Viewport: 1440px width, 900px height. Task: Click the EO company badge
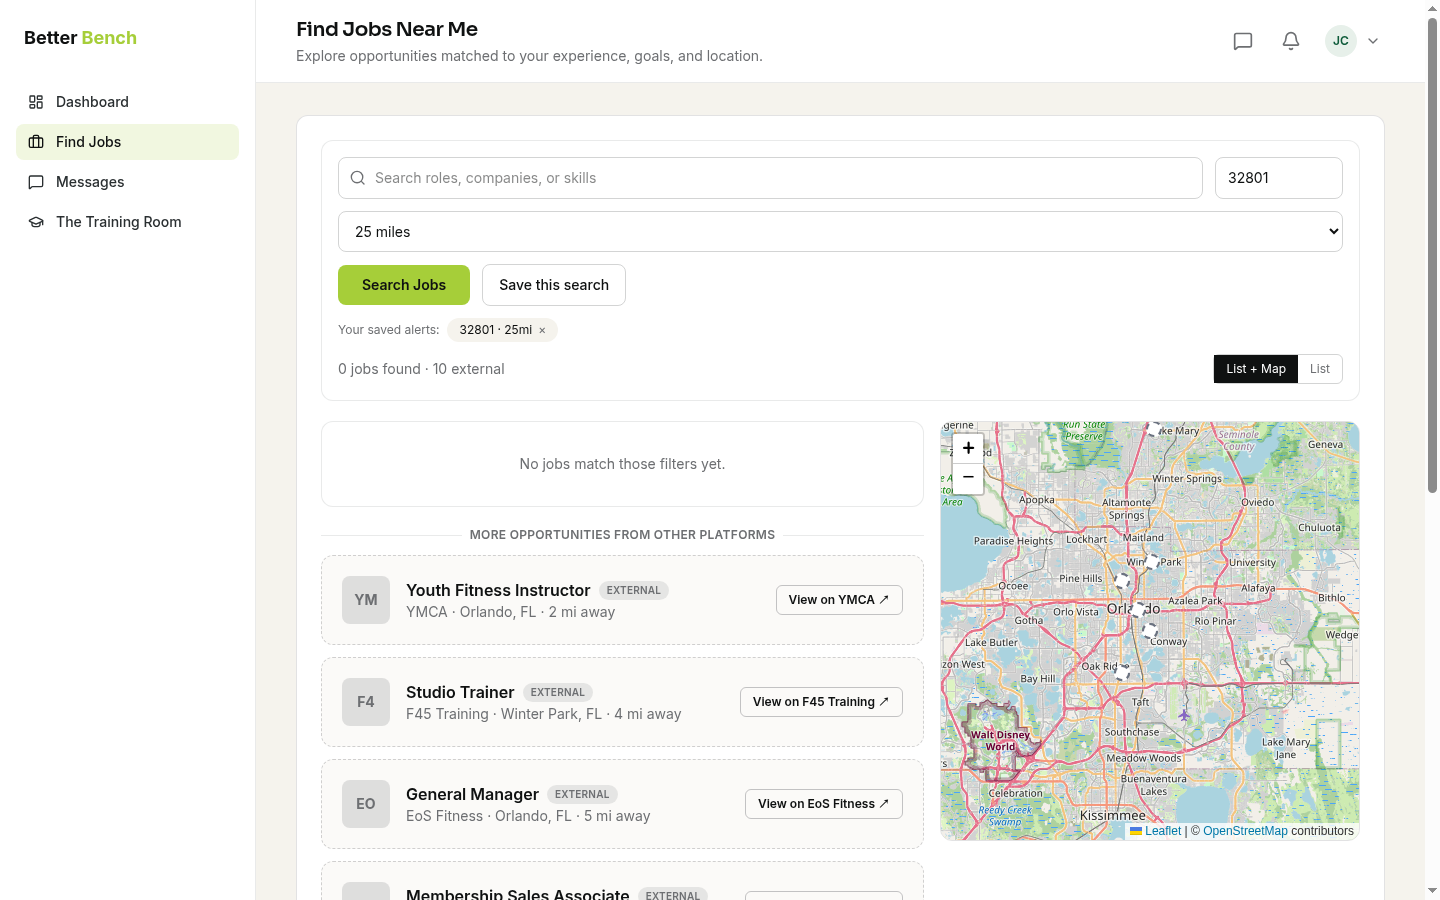(x=366, y=804)
